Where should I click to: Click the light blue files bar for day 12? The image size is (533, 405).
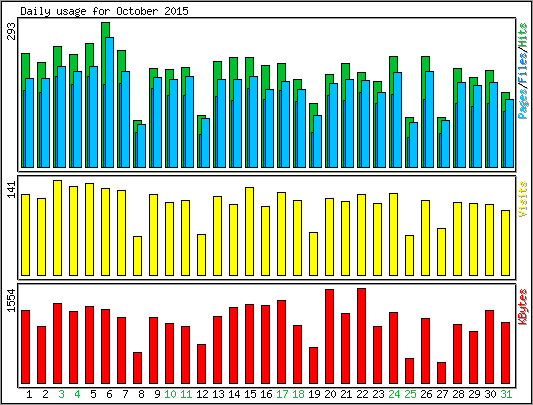point(205,143)
